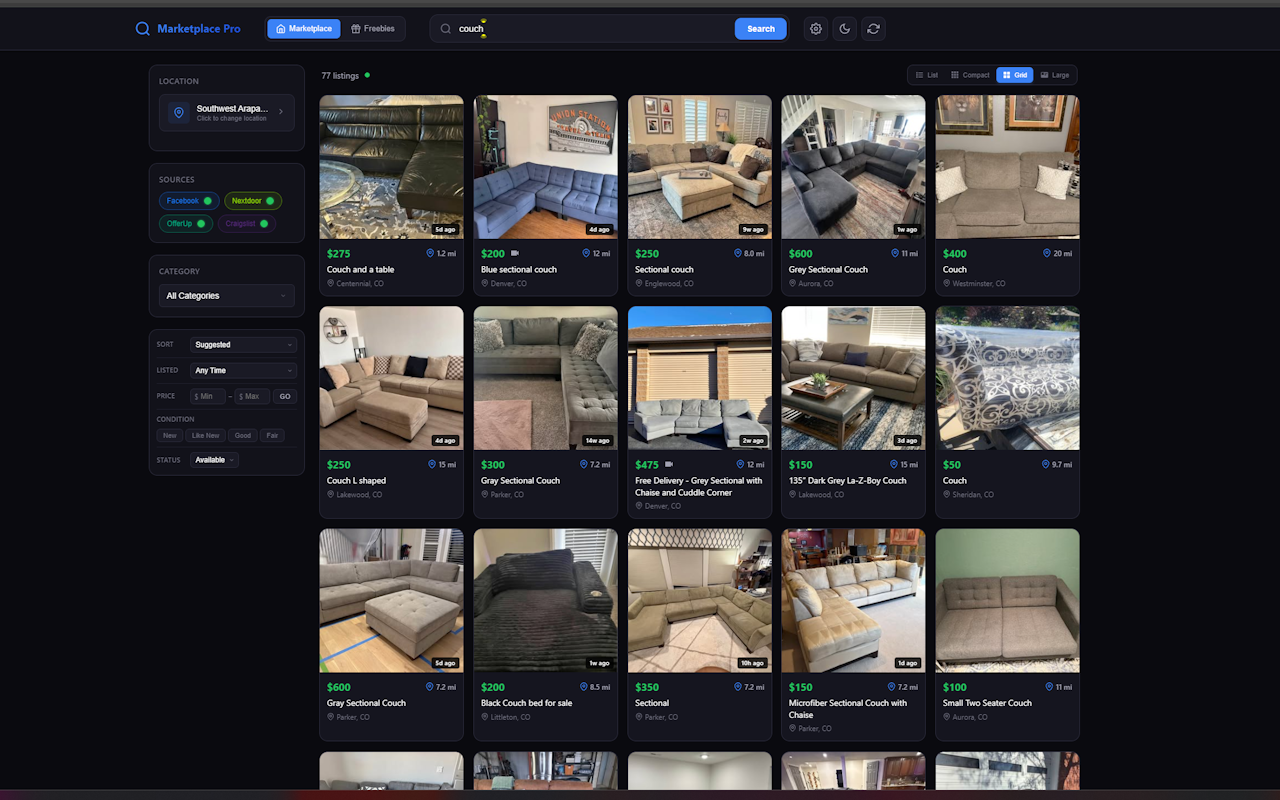
Task: Refresh listings using the circular arrows icon
Action: point(874,29)
